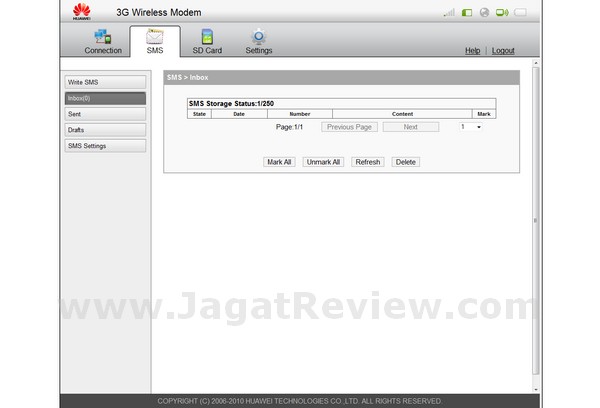Click the green SIM card status icon
Screen dimensions: 600x408
[467, 13]
